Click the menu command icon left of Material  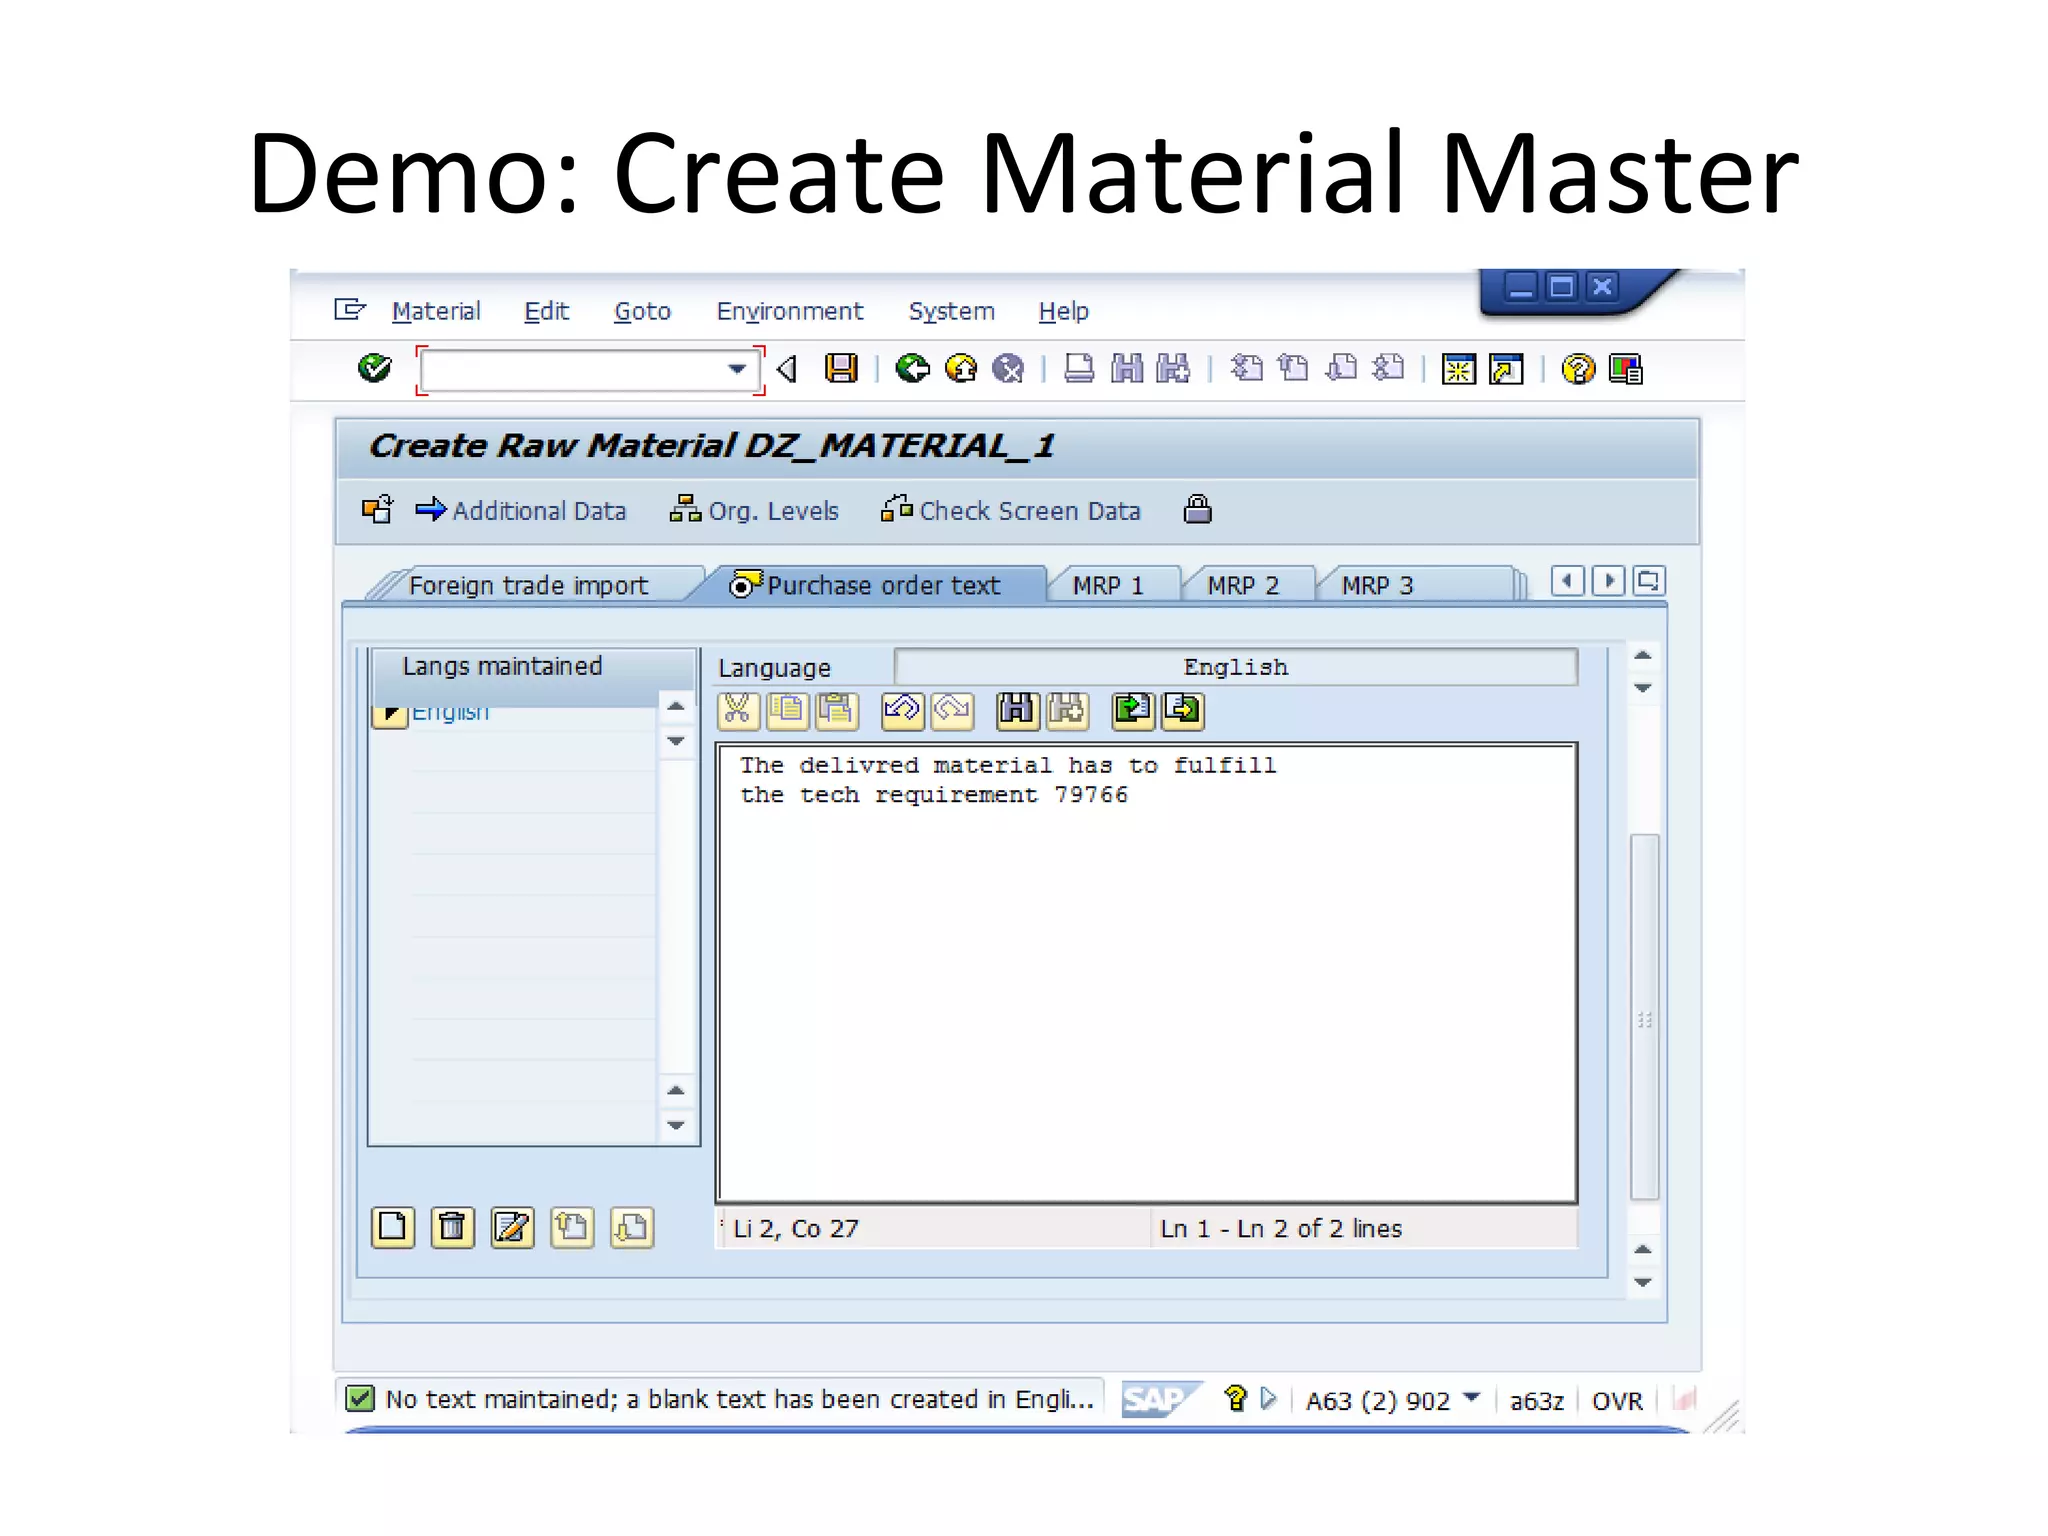(x=350, y=309)
